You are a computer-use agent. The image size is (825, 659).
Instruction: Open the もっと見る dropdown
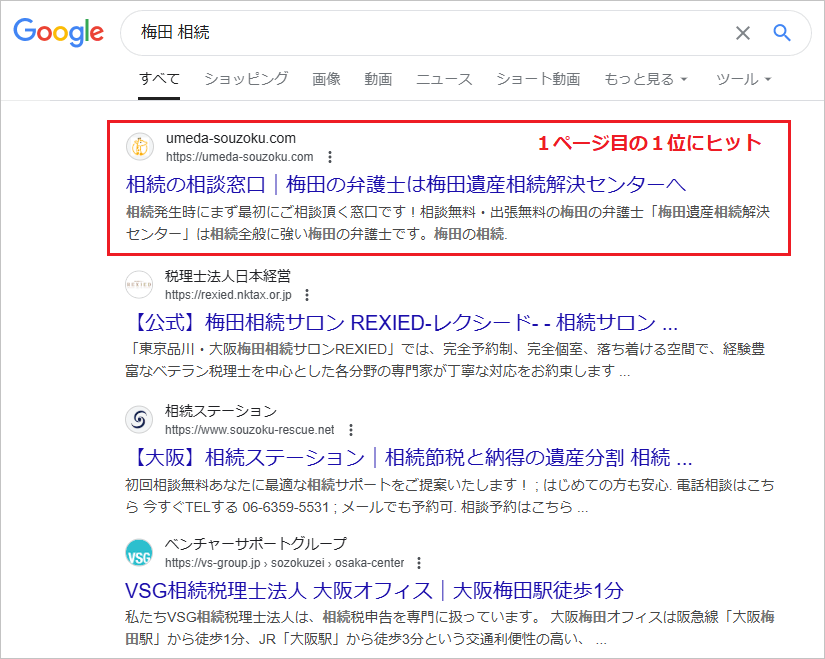645,77
